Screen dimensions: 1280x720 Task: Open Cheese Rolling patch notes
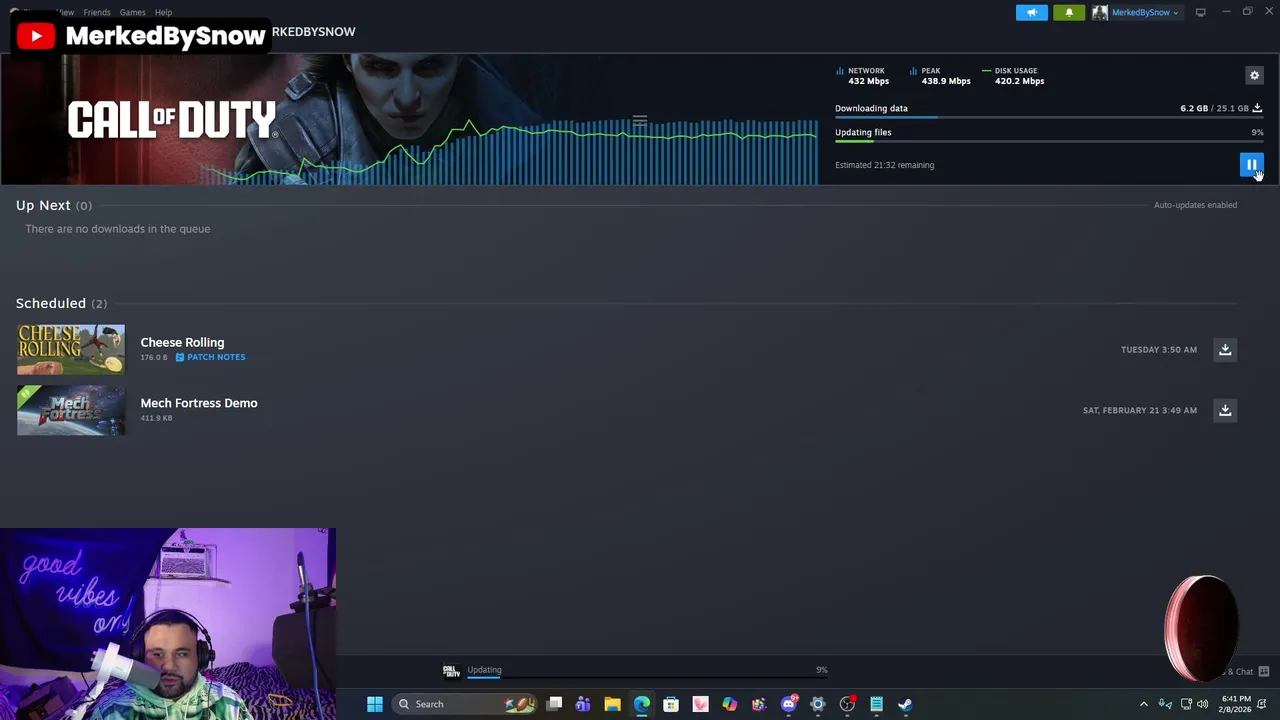click(x=210, y=357)
